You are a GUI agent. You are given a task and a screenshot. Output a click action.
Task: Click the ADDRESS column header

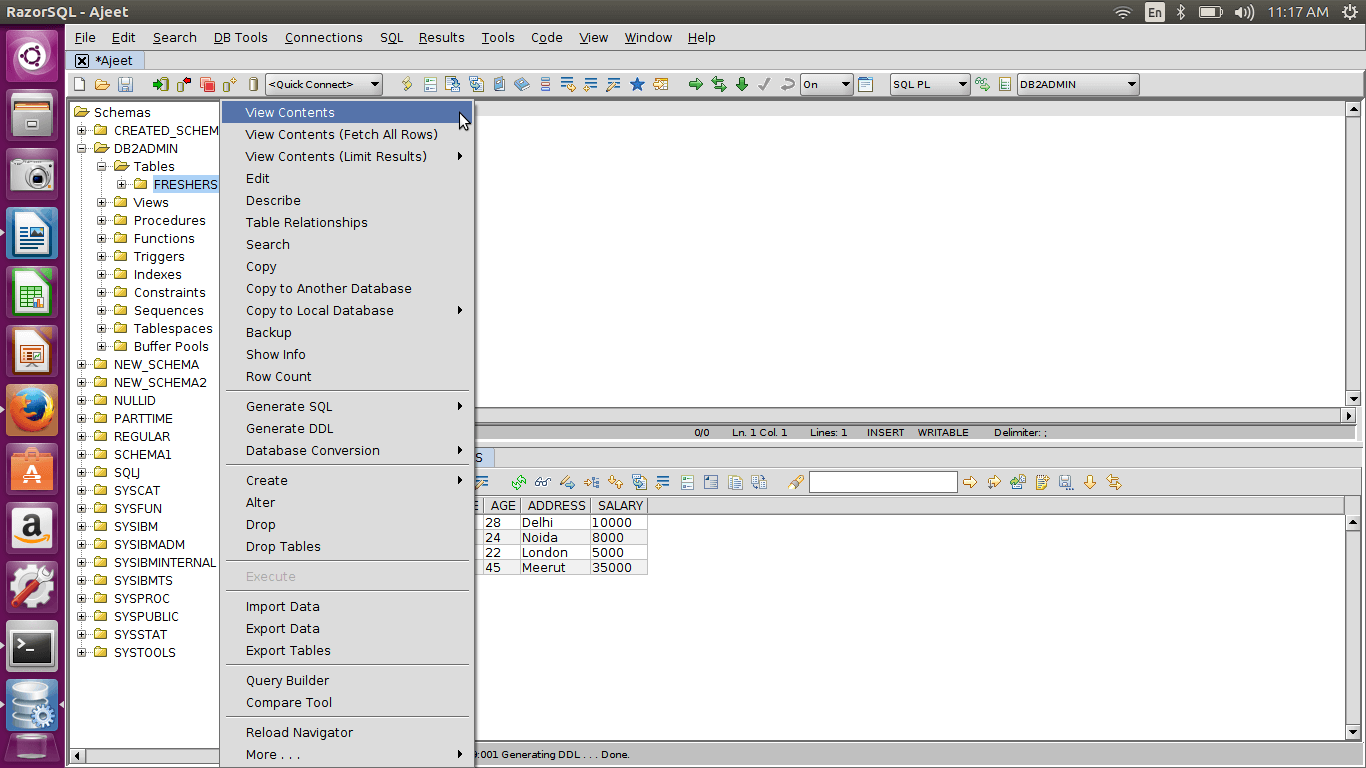(x=556, y=506)
